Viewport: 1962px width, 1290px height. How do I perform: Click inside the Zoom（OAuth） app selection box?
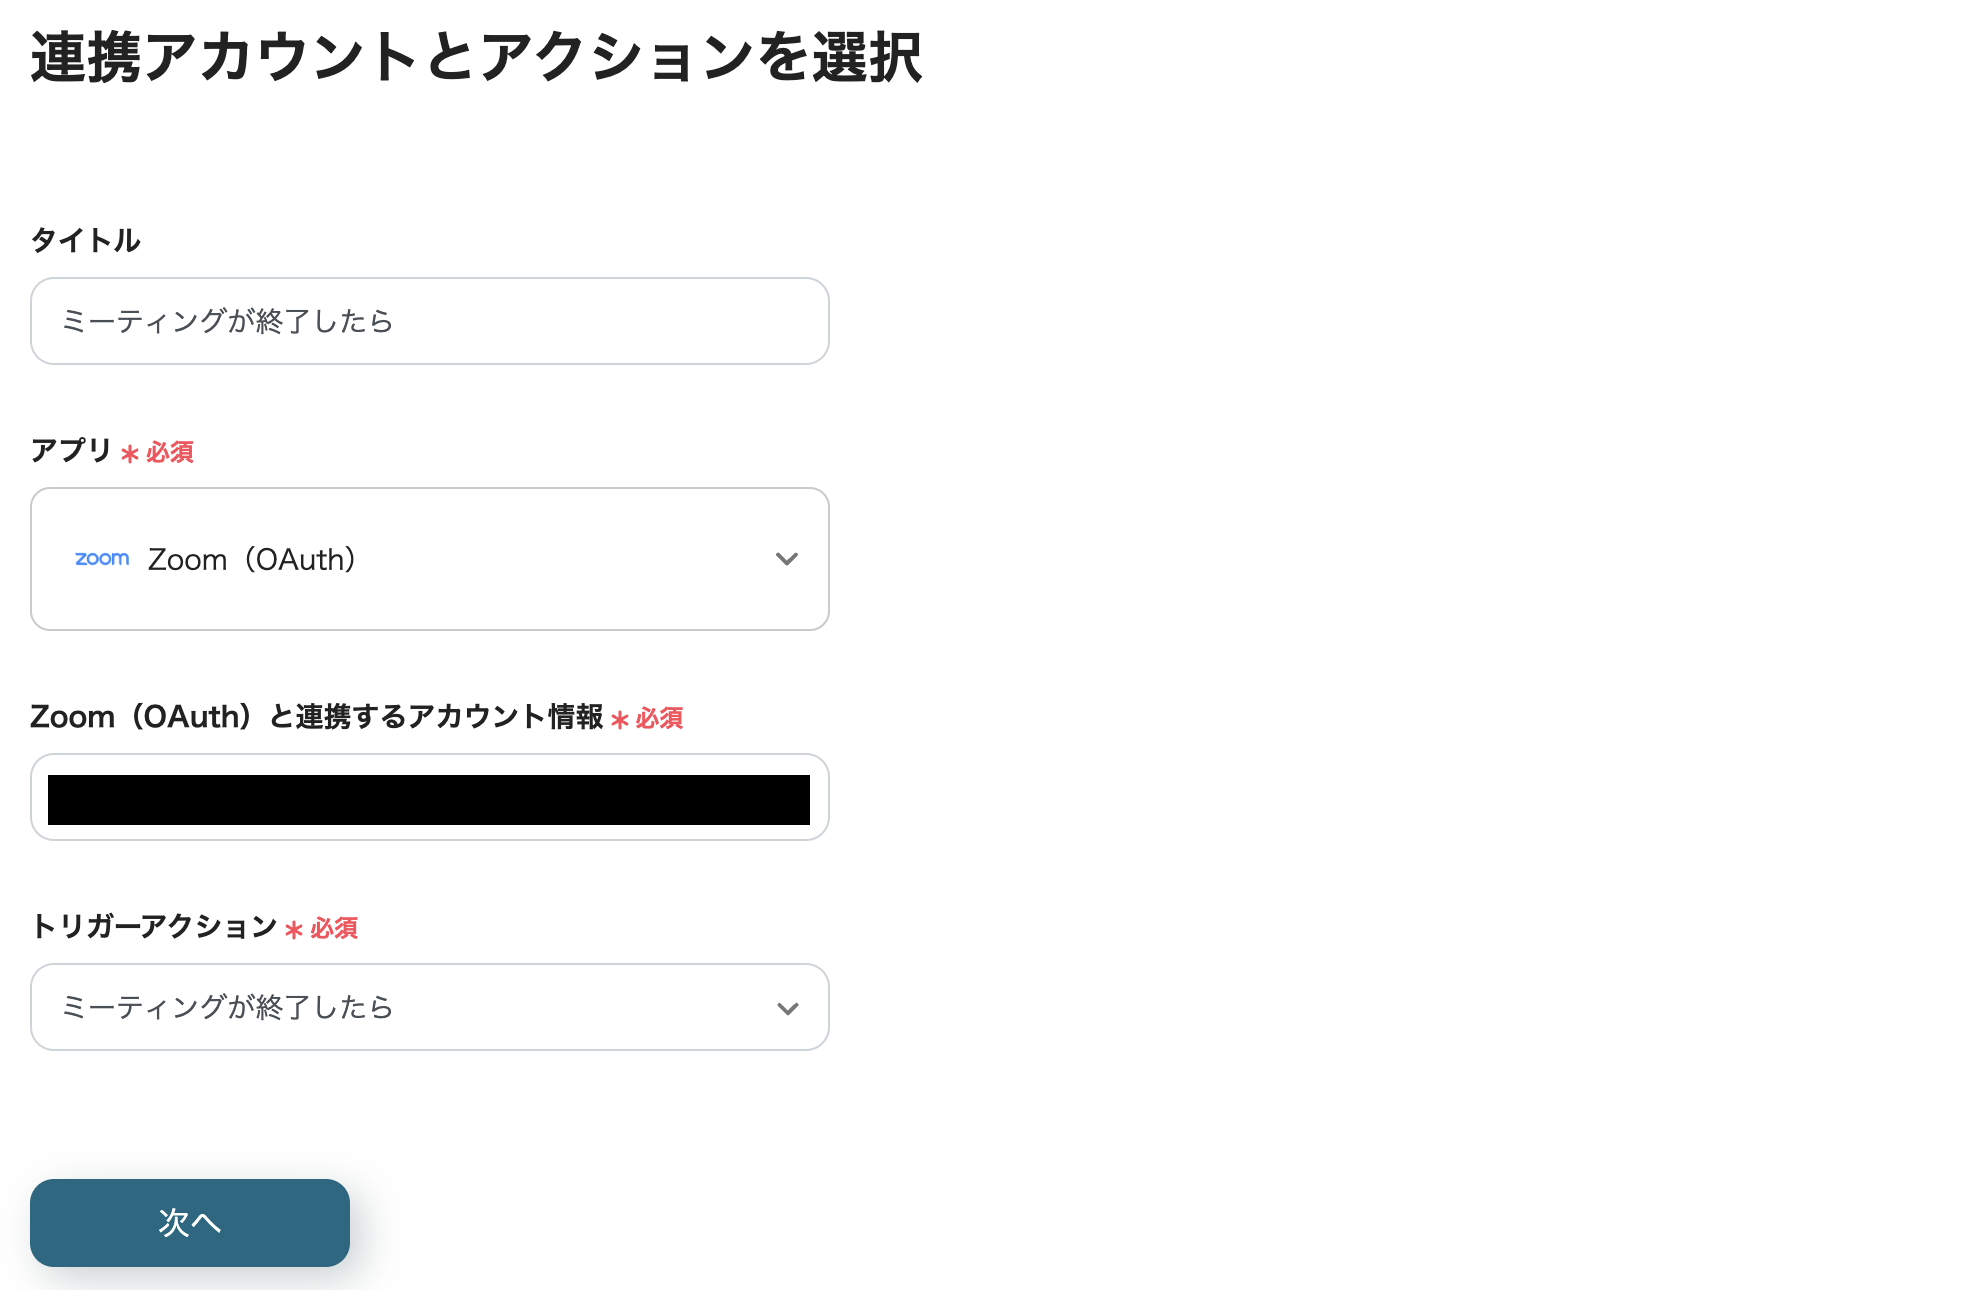click(x=430, y=558)
